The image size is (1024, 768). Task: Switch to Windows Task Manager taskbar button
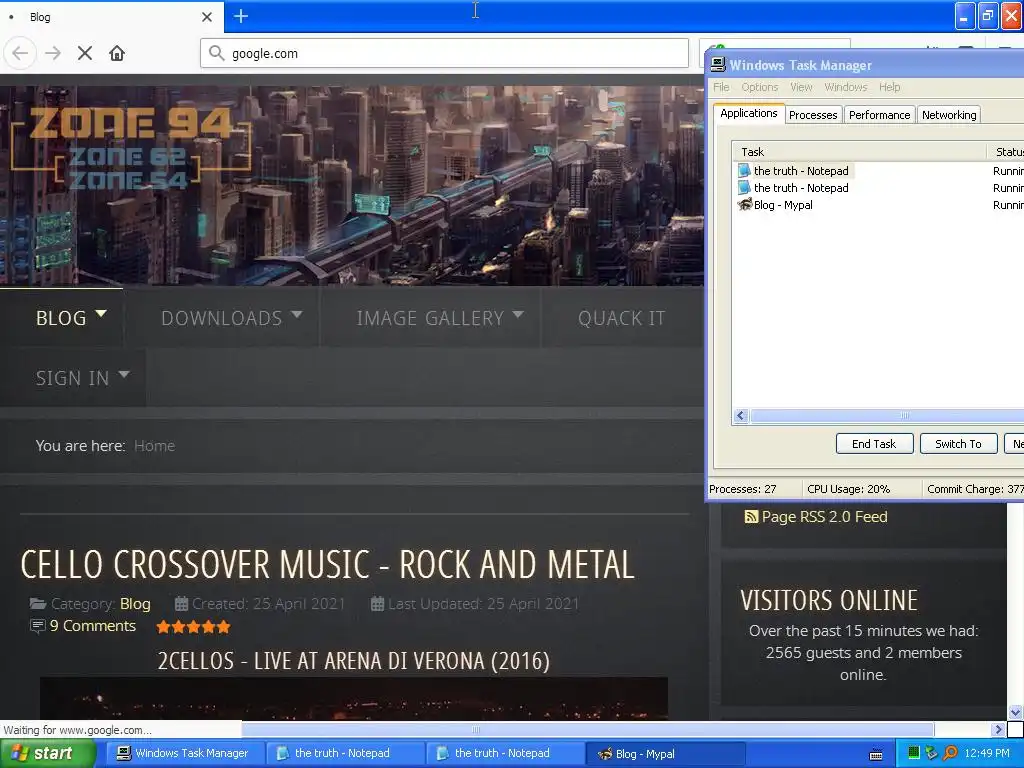coord(185,753)
